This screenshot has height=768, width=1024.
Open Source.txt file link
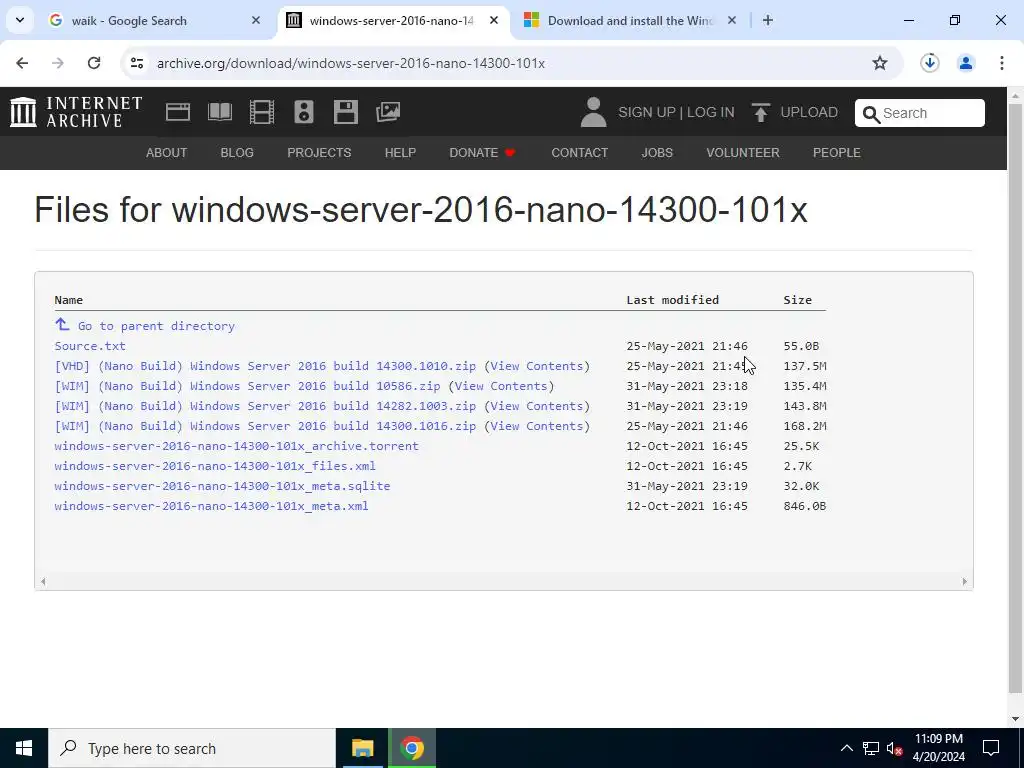point(90,346)
